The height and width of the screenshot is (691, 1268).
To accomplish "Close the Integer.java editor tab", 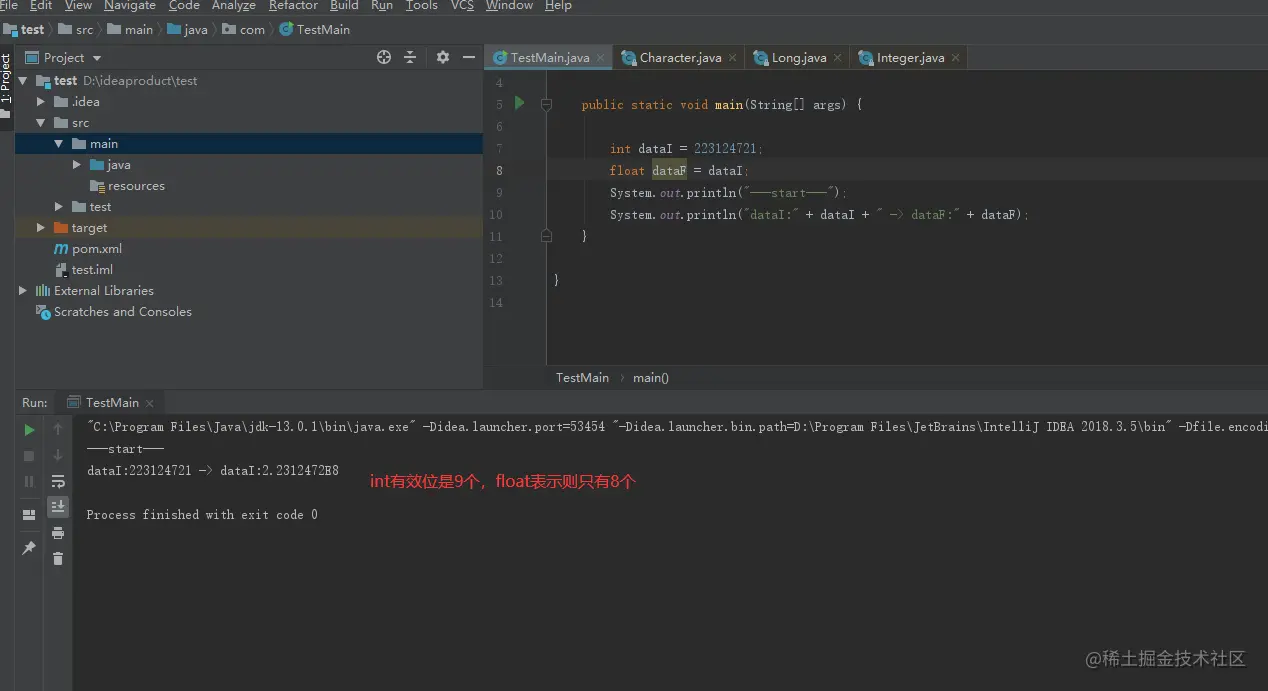I will (x=956, y=58).
